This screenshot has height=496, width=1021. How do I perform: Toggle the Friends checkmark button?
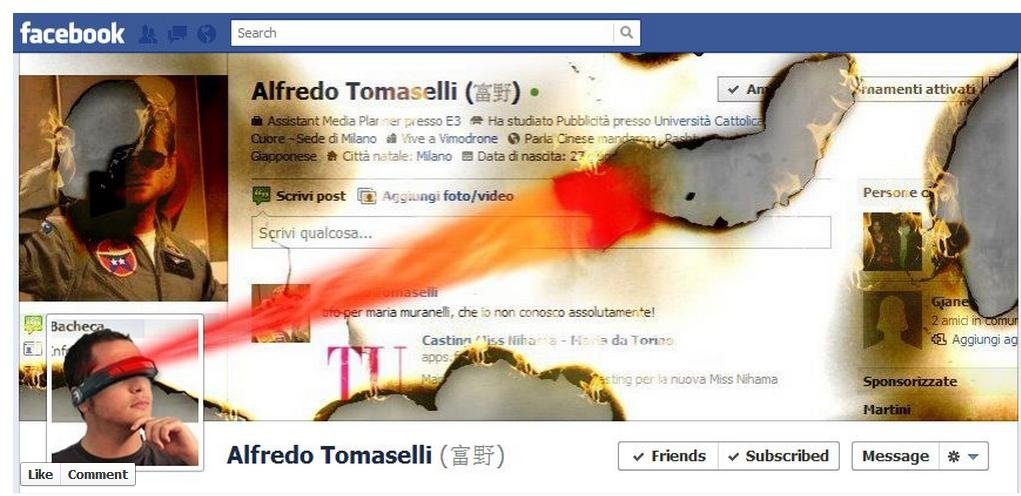[x=668, y=456]
